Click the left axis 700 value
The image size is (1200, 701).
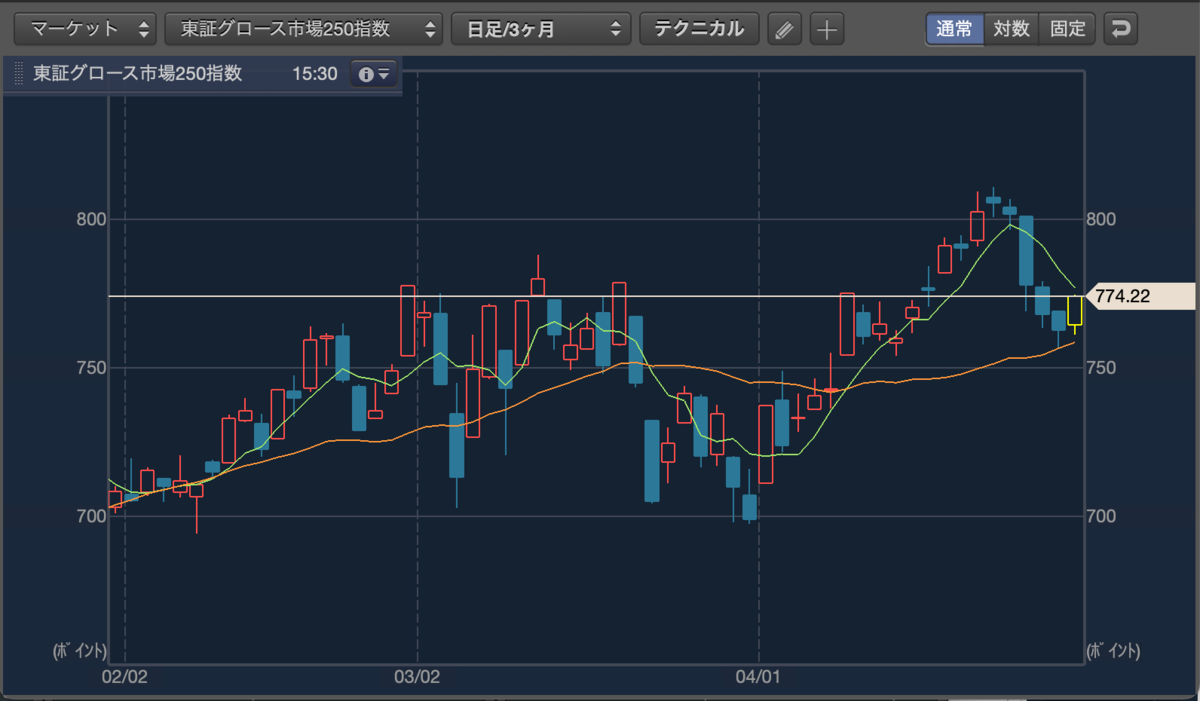(92, 516)
